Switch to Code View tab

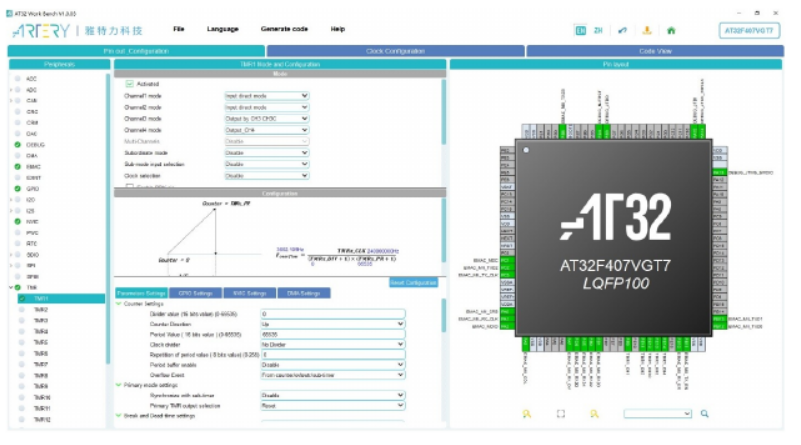[x=655, y=51]
